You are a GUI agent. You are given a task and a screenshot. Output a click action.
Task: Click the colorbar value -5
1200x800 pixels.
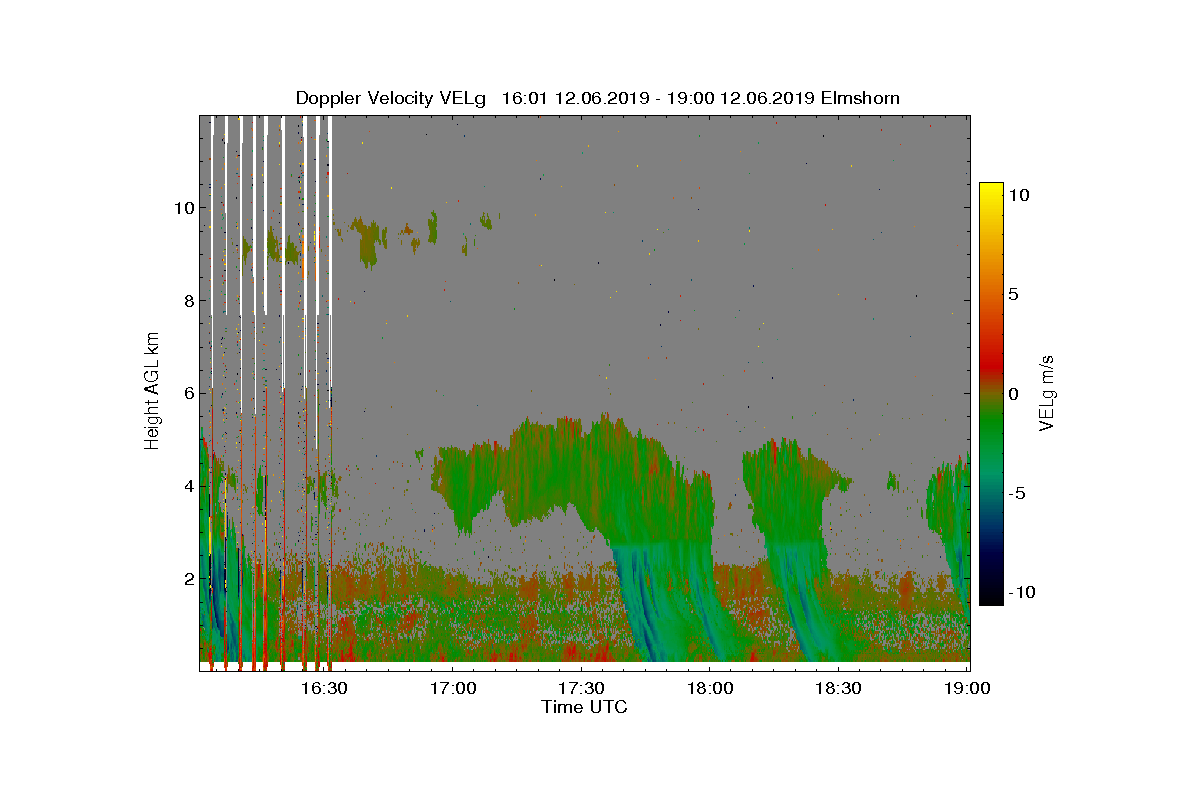click(1016, 493)
